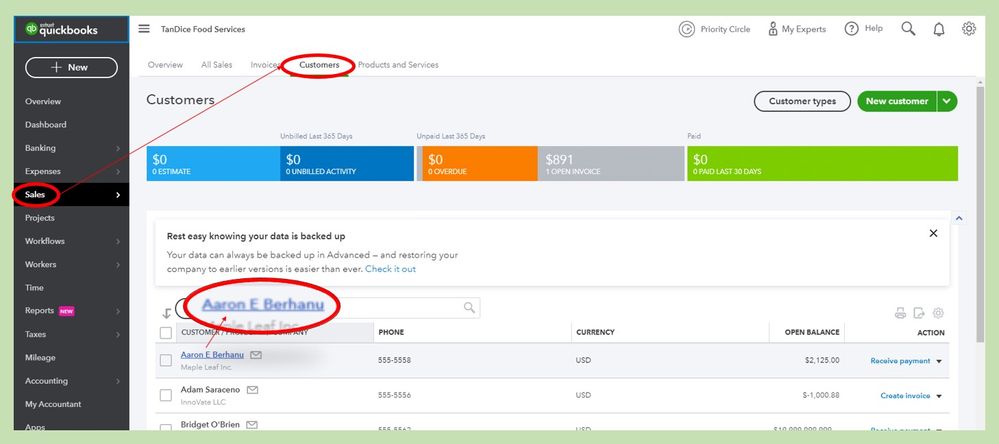Viewport: 999px width, 444px height.
Task: Check the box for Aaron E Berhanu
Action: pyautogui.click(x=166, y=360)
